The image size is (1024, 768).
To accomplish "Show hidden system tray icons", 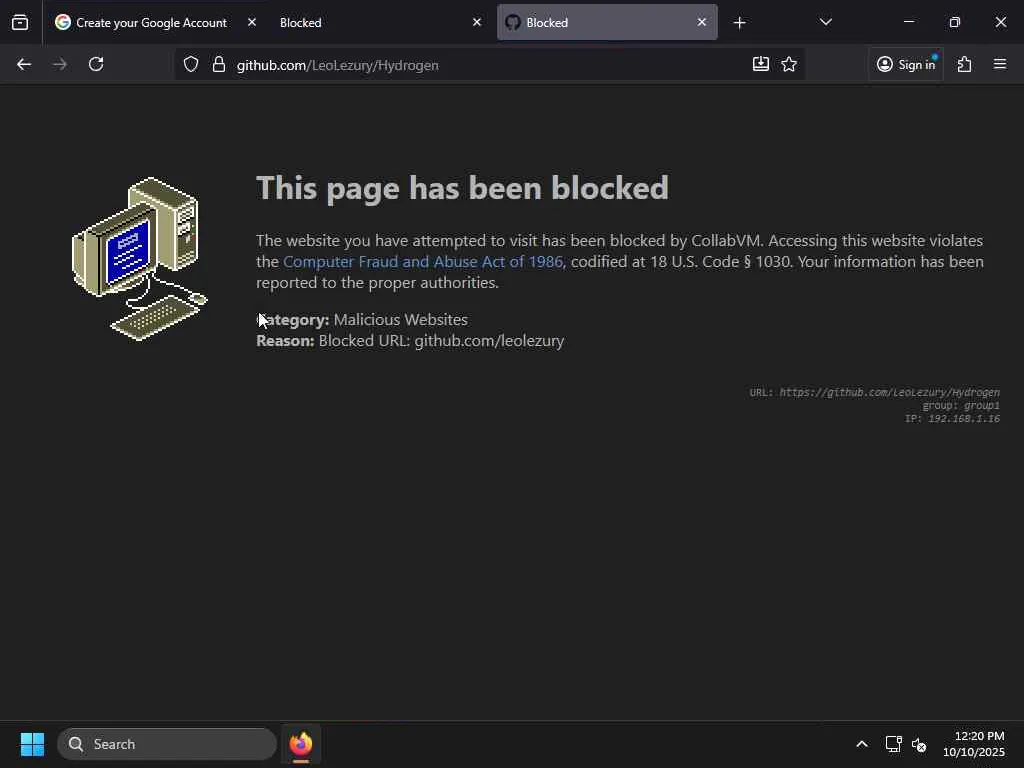I will (x=862, y=744).
